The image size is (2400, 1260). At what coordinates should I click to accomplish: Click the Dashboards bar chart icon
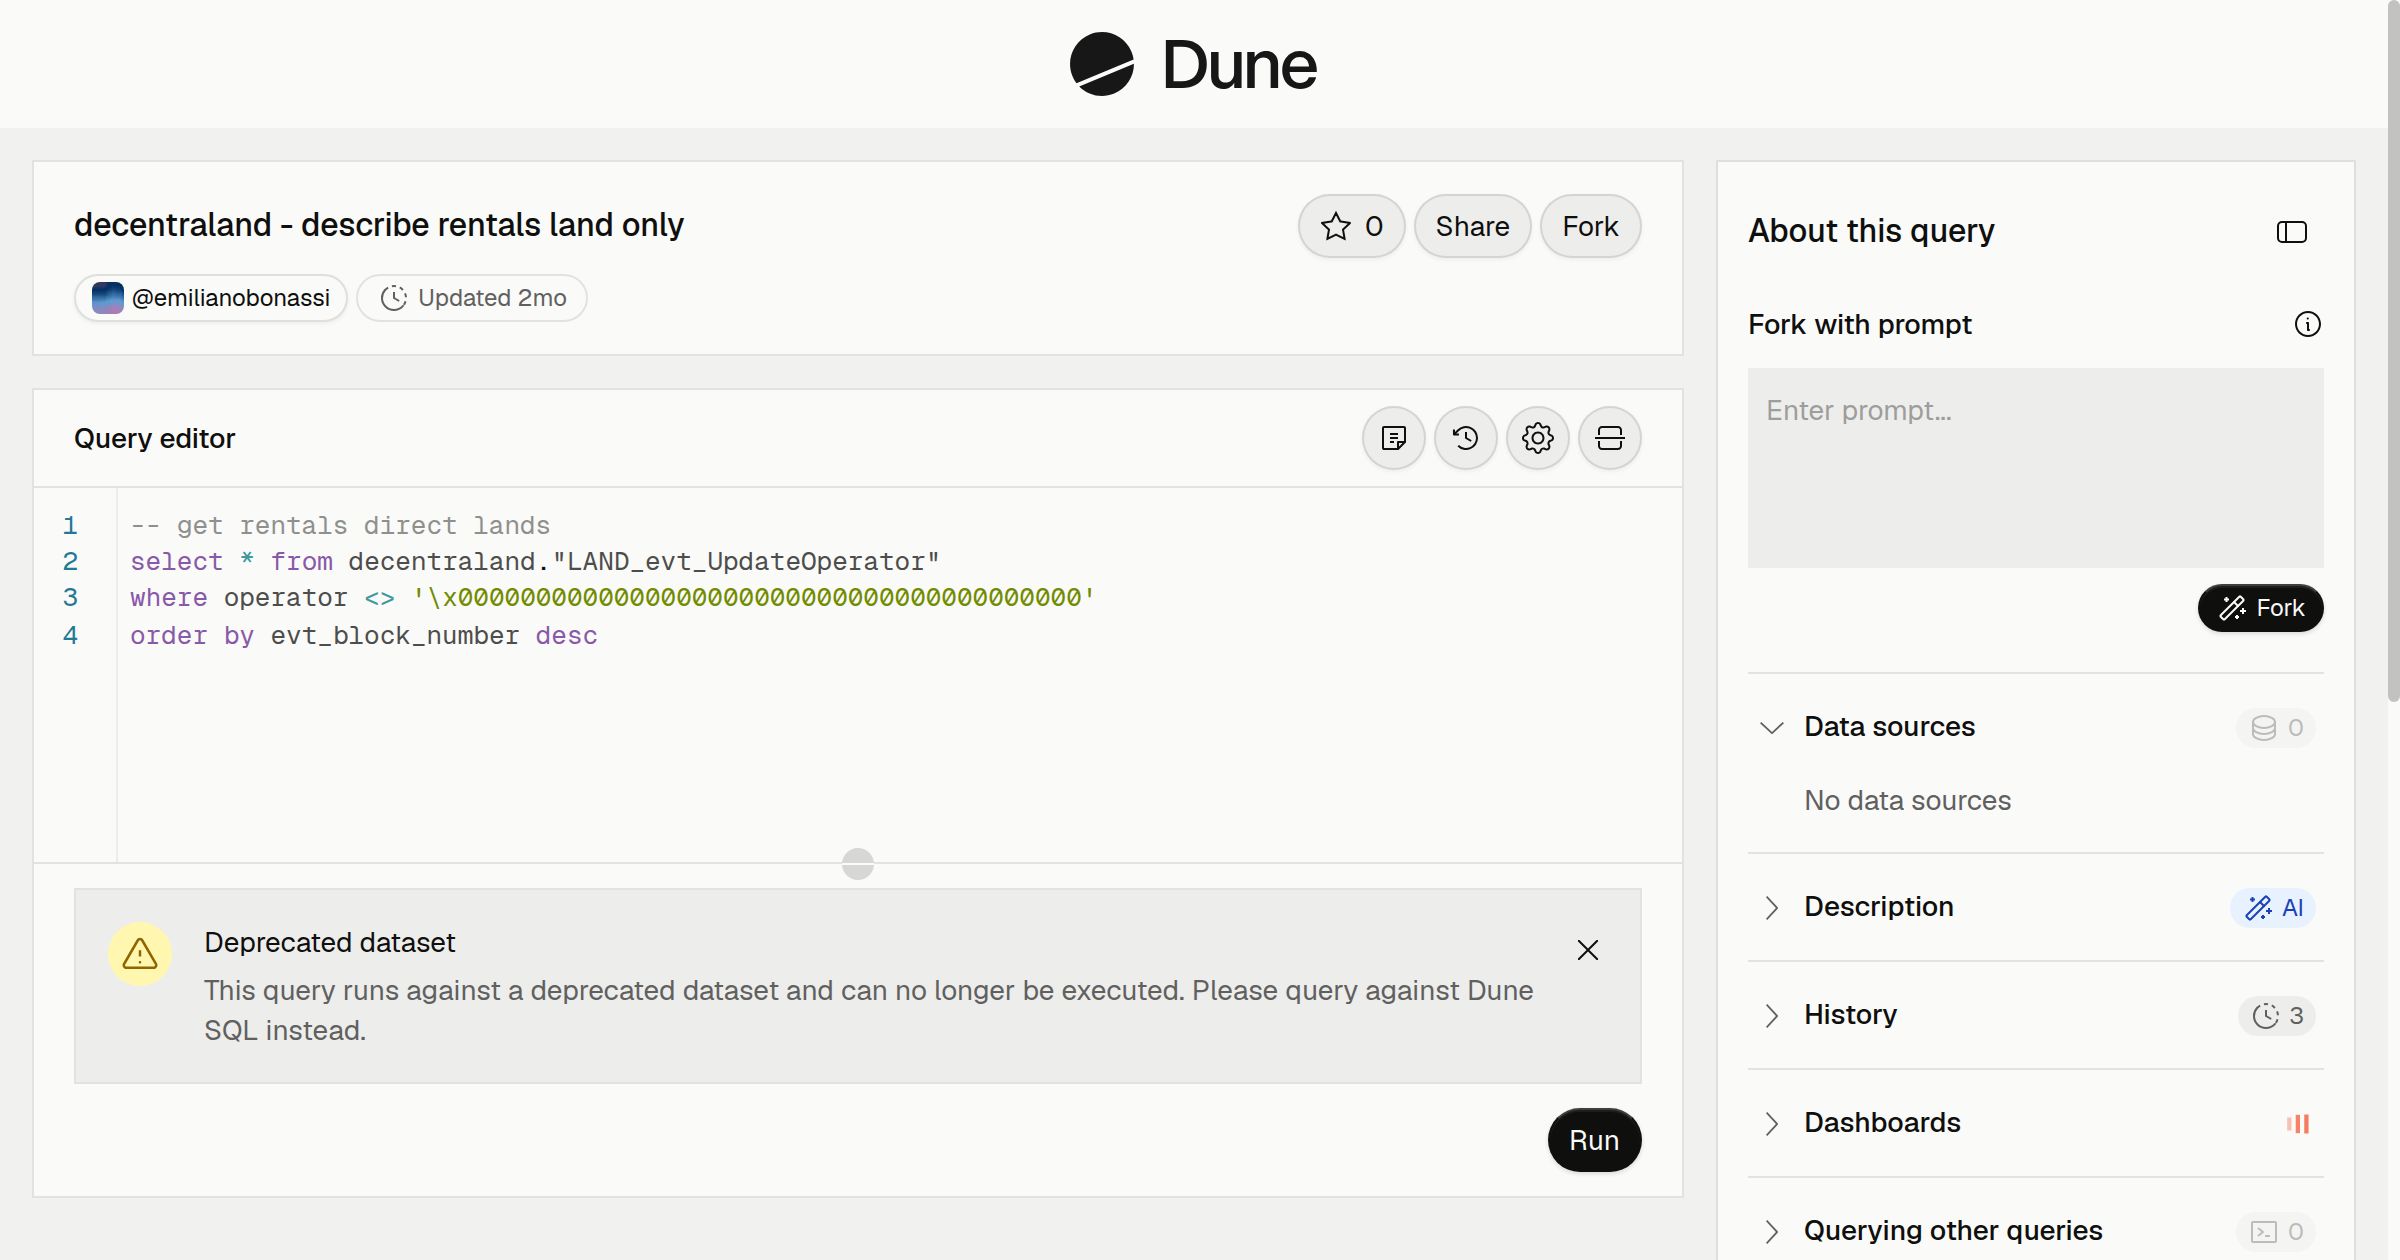coord(2298,1124)
